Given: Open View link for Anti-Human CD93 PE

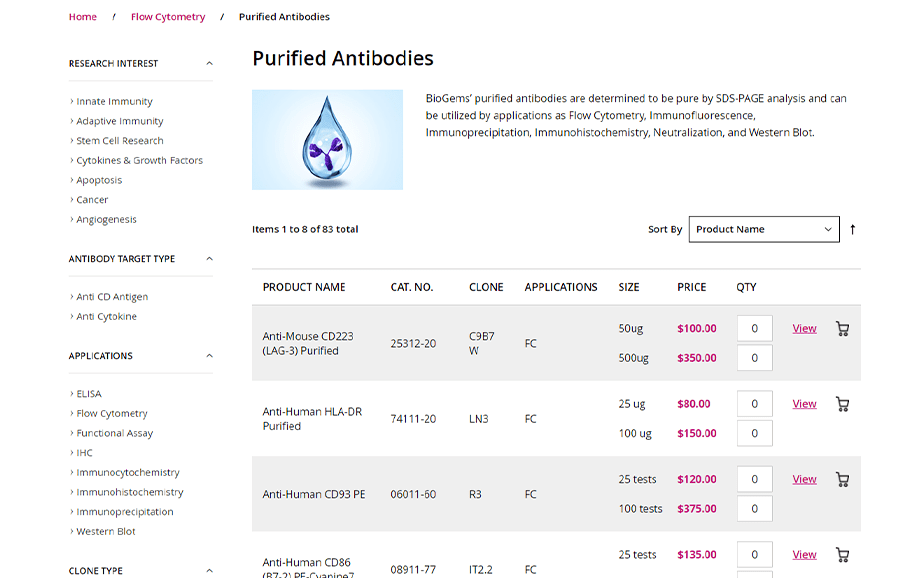Looking at the screenshot, I should coord(804,480).
